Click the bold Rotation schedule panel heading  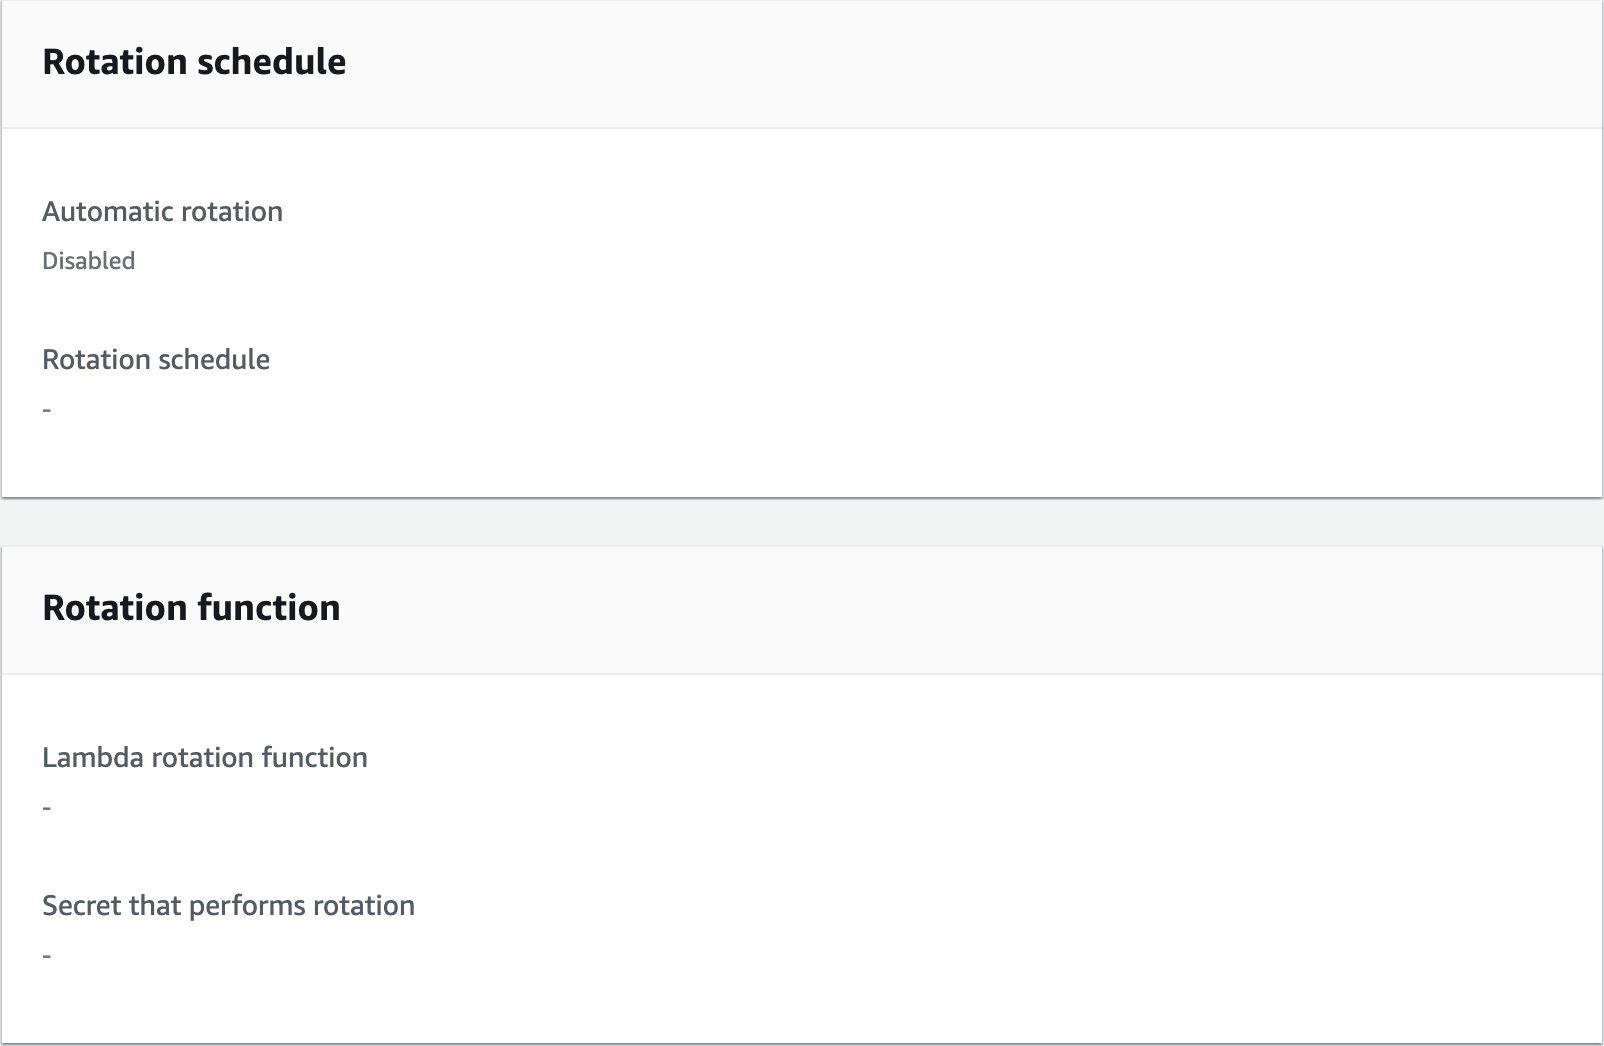[194, 62]
